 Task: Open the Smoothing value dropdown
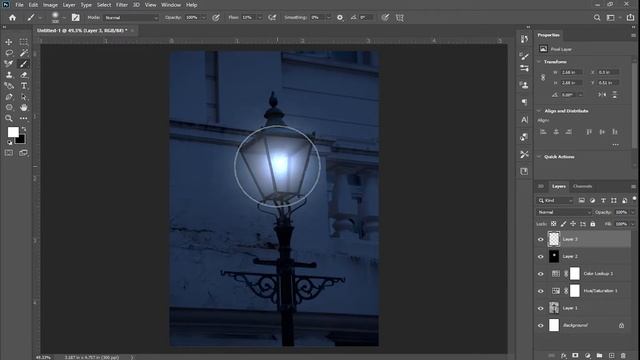pos(328,18)
